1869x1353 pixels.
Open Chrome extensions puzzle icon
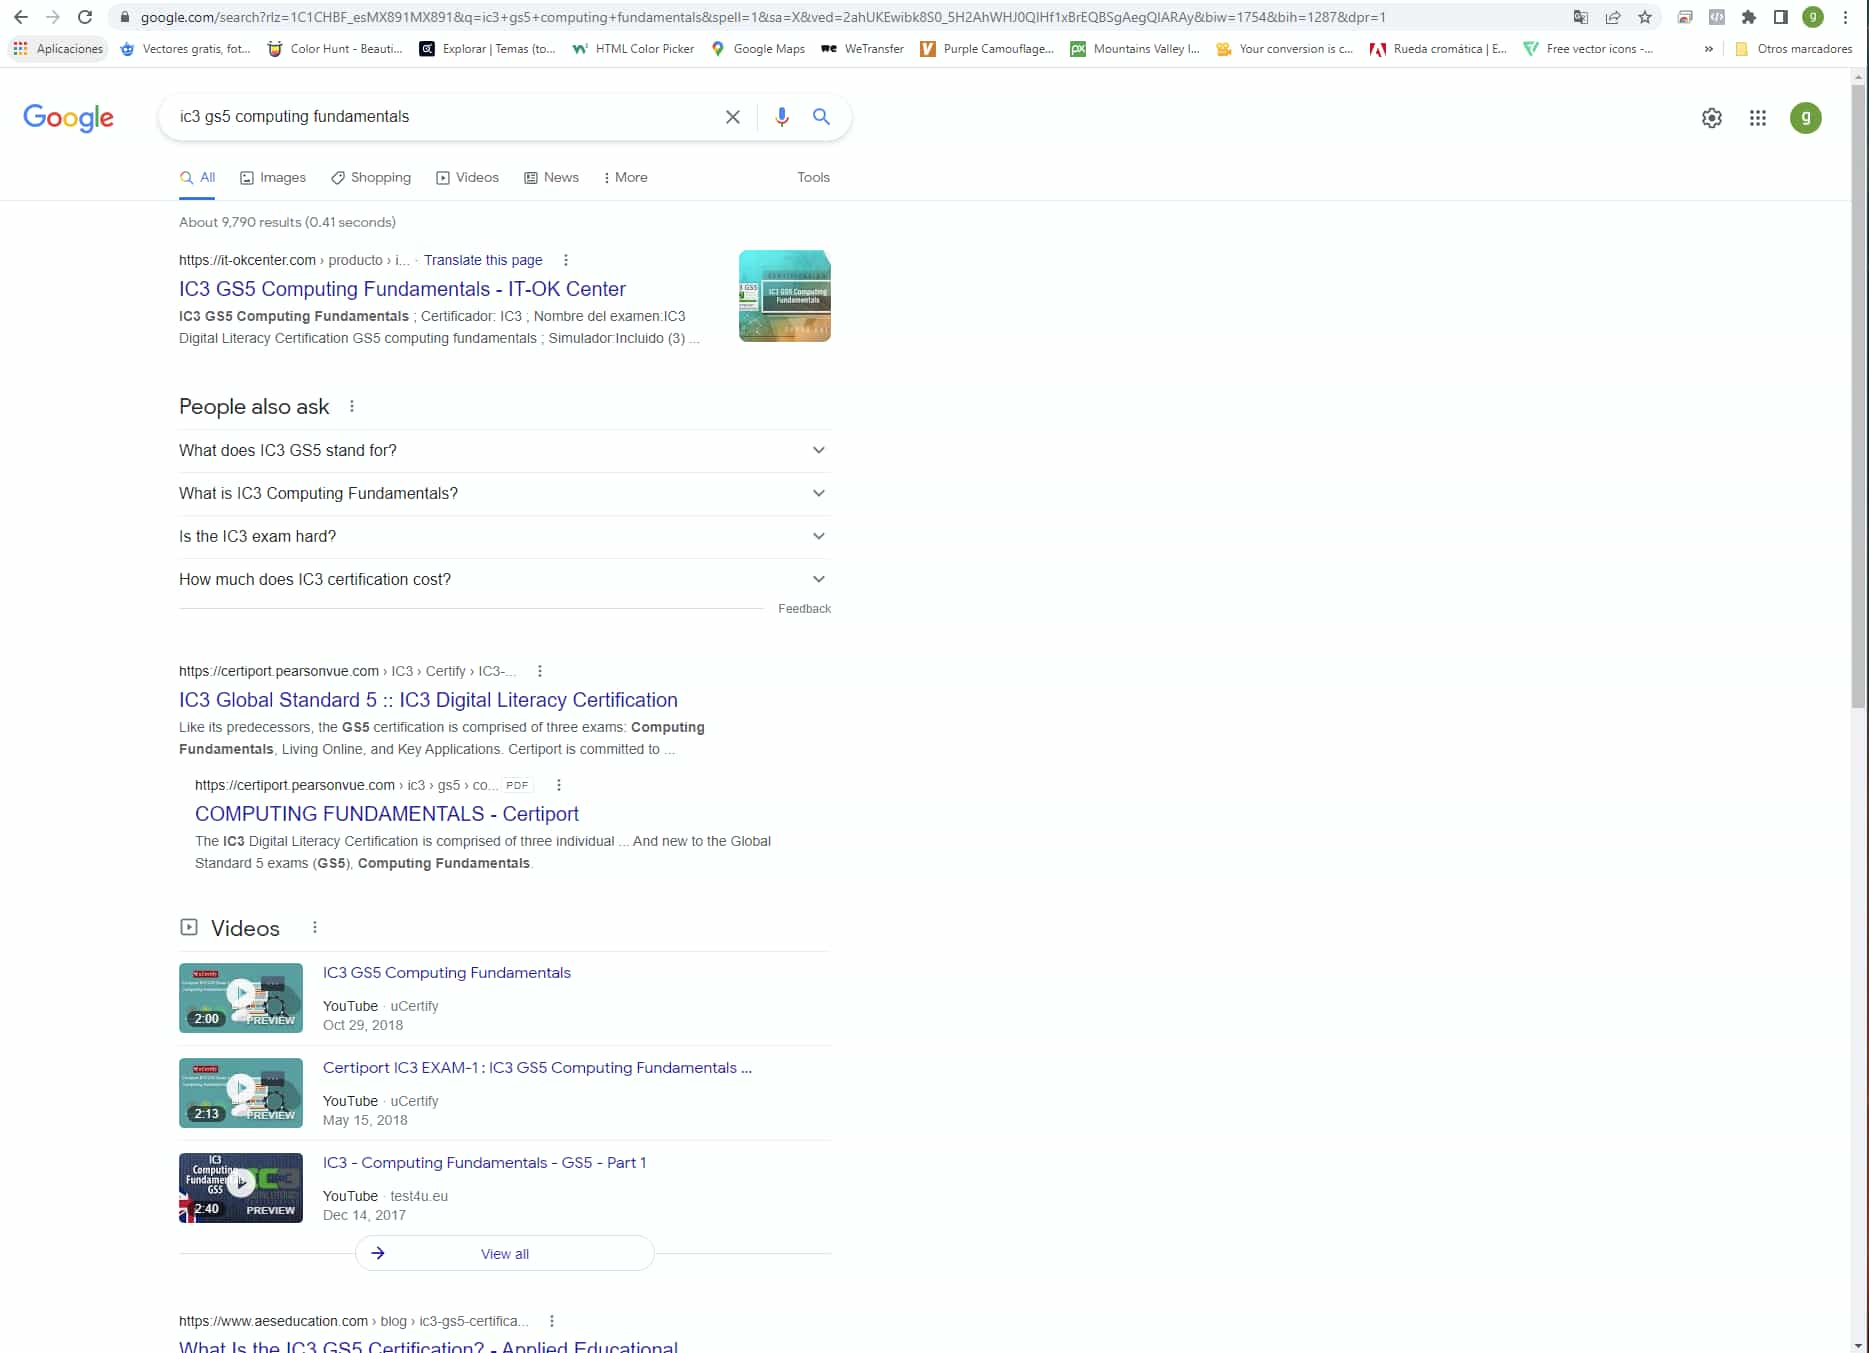(1748, 17)
